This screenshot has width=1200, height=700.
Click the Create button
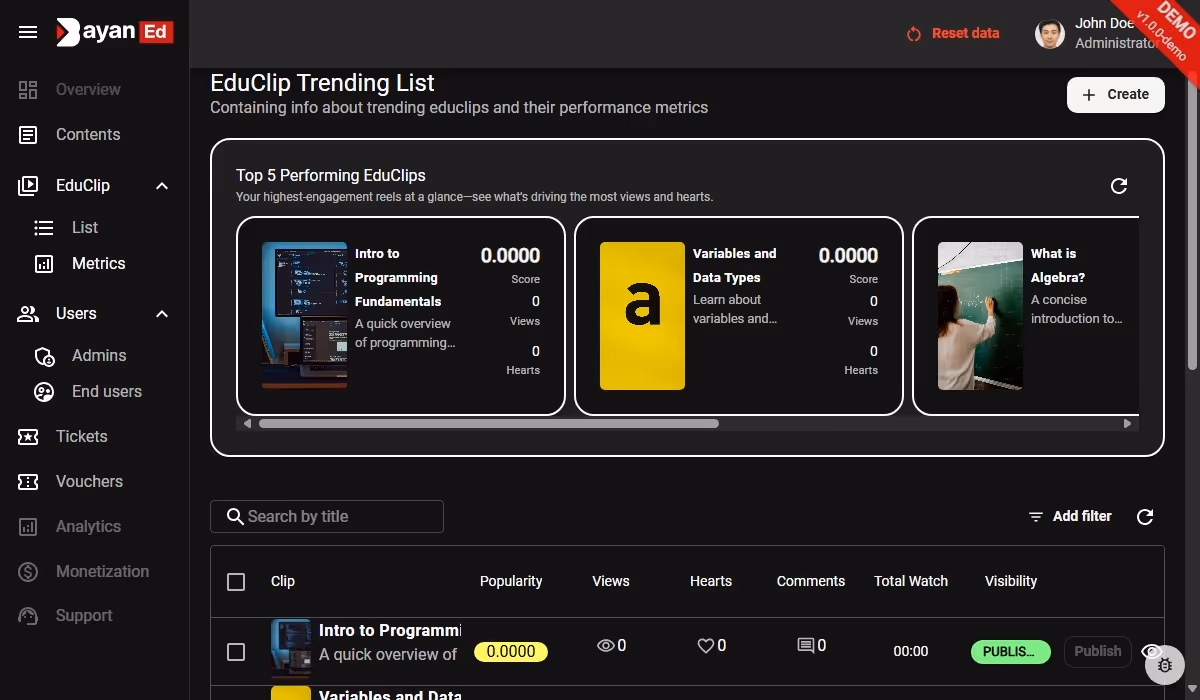[x=1115, y=94]
